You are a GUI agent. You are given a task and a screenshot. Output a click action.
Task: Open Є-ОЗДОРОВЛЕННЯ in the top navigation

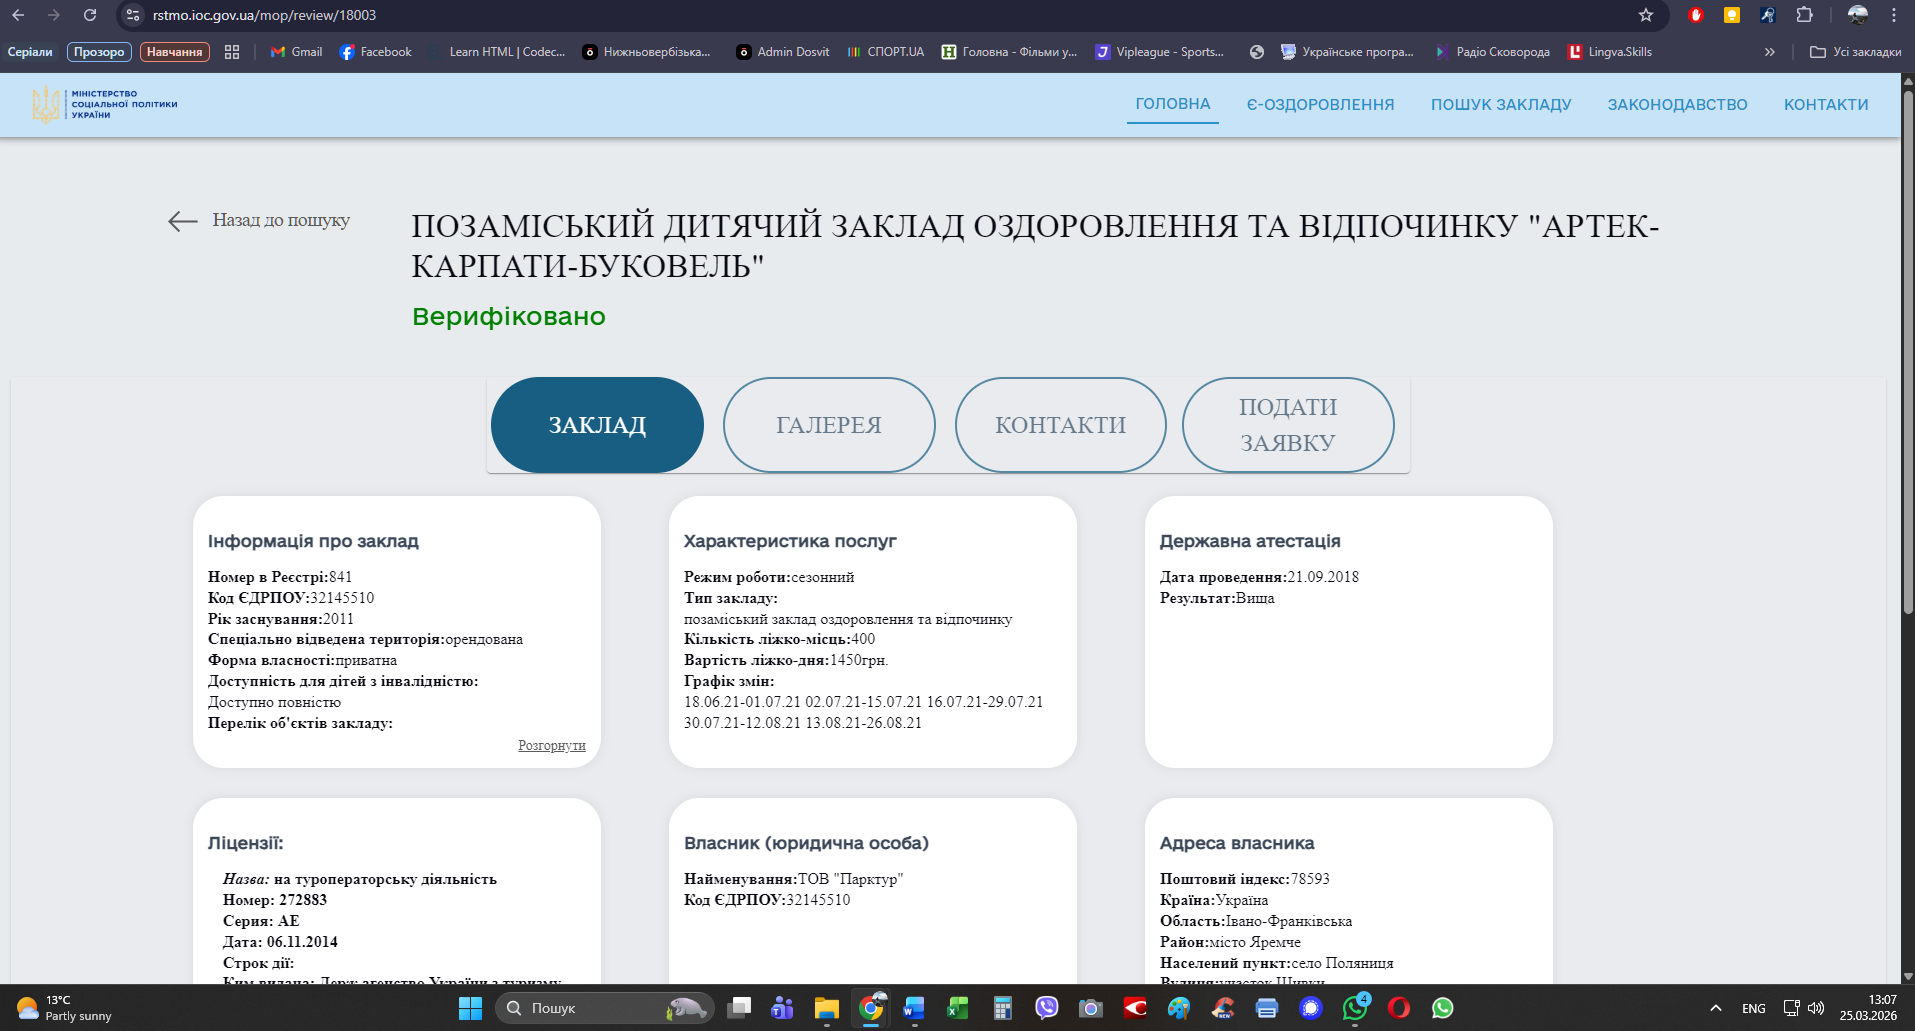1320,105
